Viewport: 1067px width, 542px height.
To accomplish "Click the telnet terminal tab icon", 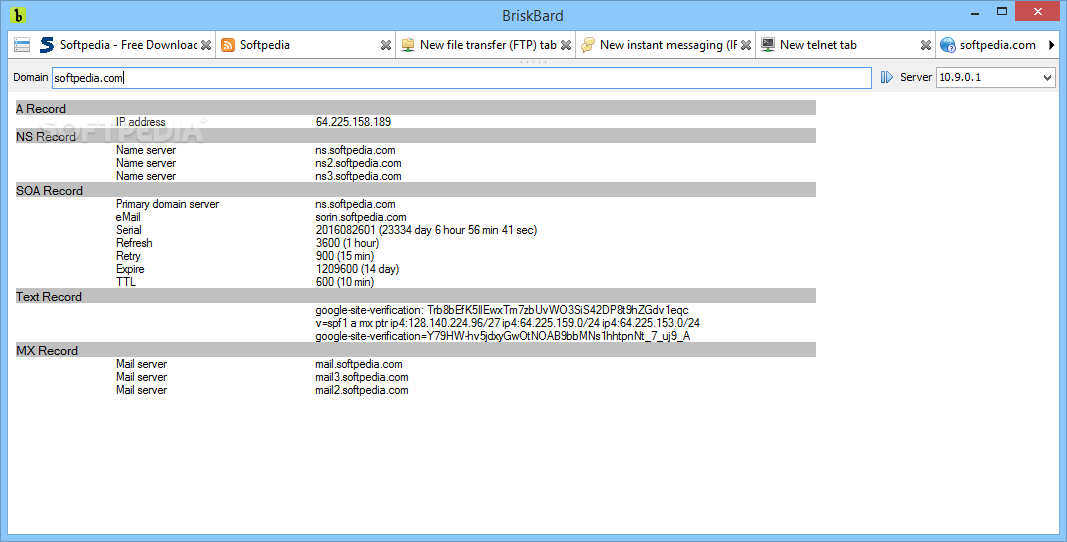I will 768,45.
